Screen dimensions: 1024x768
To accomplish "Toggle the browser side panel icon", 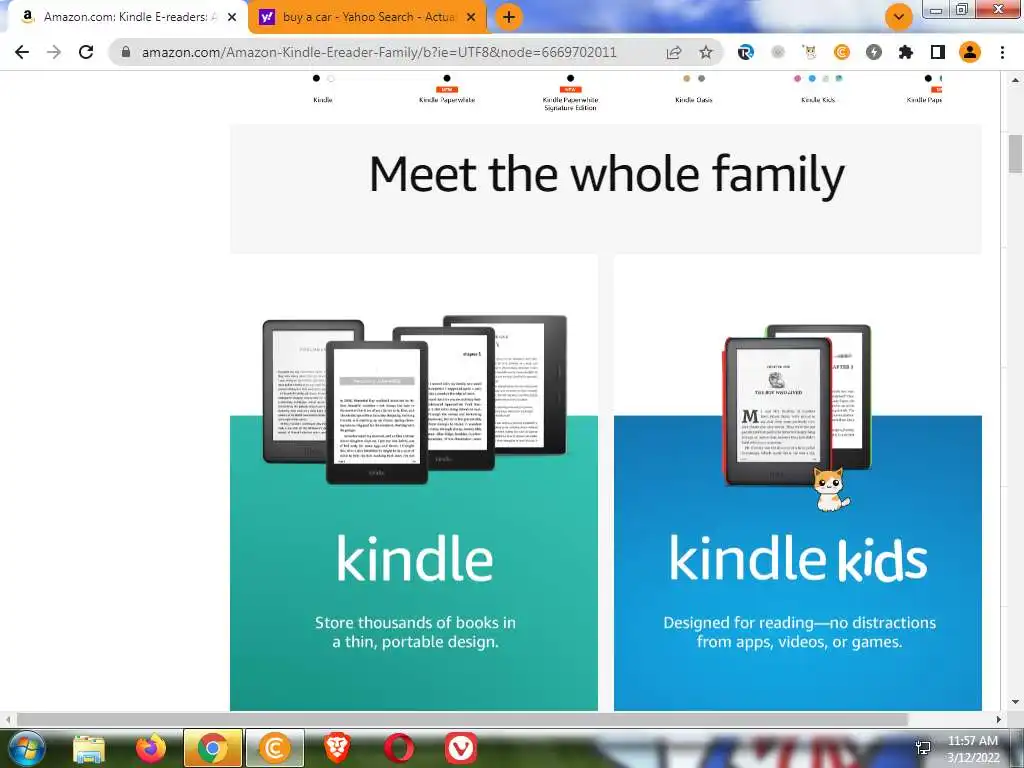I will click(x=938, y=52).
